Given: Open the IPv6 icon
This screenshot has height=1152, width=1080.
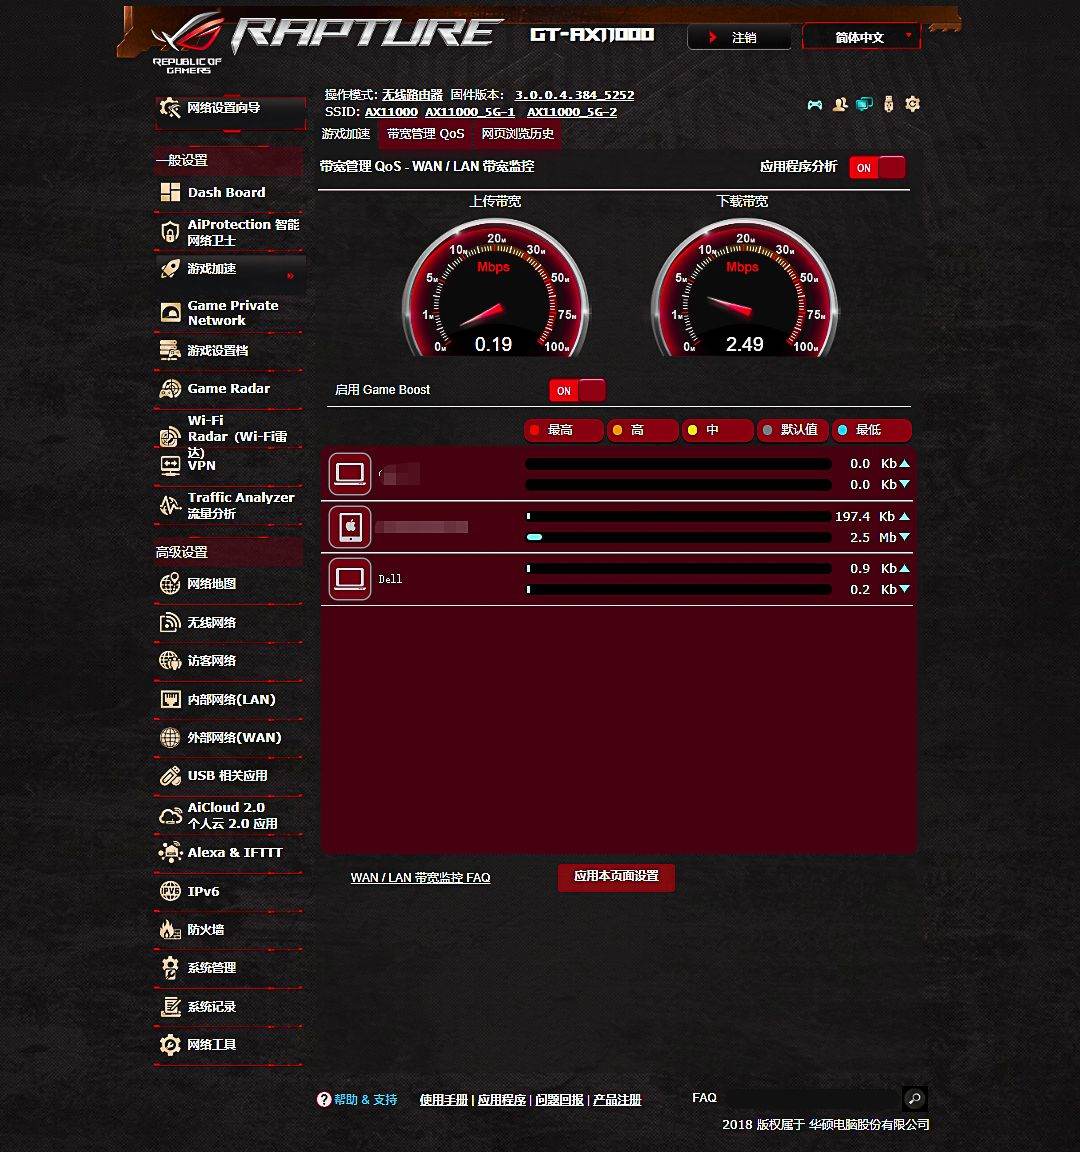Looking at the screenshot, I should 170,891.
